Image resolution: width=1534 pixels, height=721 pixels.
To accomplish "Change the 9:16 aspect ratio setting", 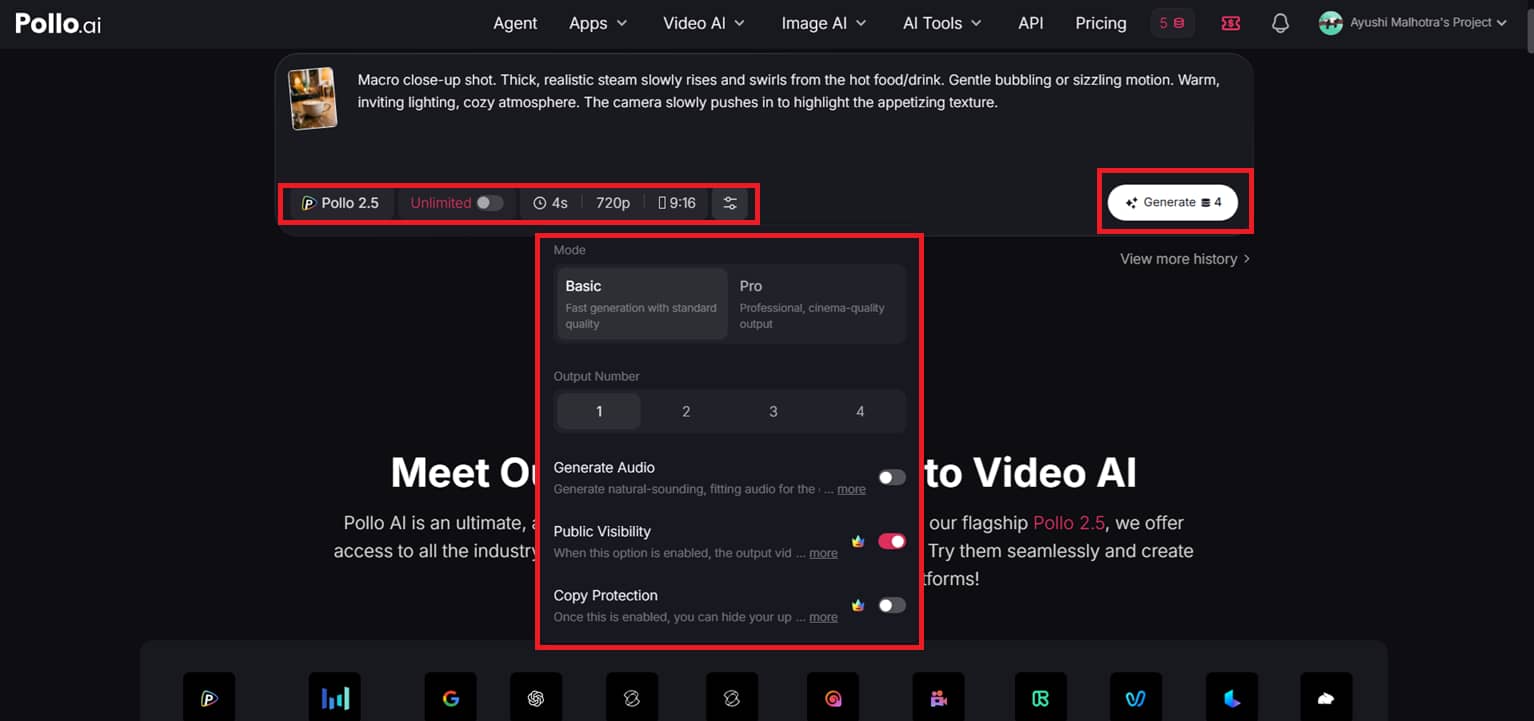I will (677, 203).
